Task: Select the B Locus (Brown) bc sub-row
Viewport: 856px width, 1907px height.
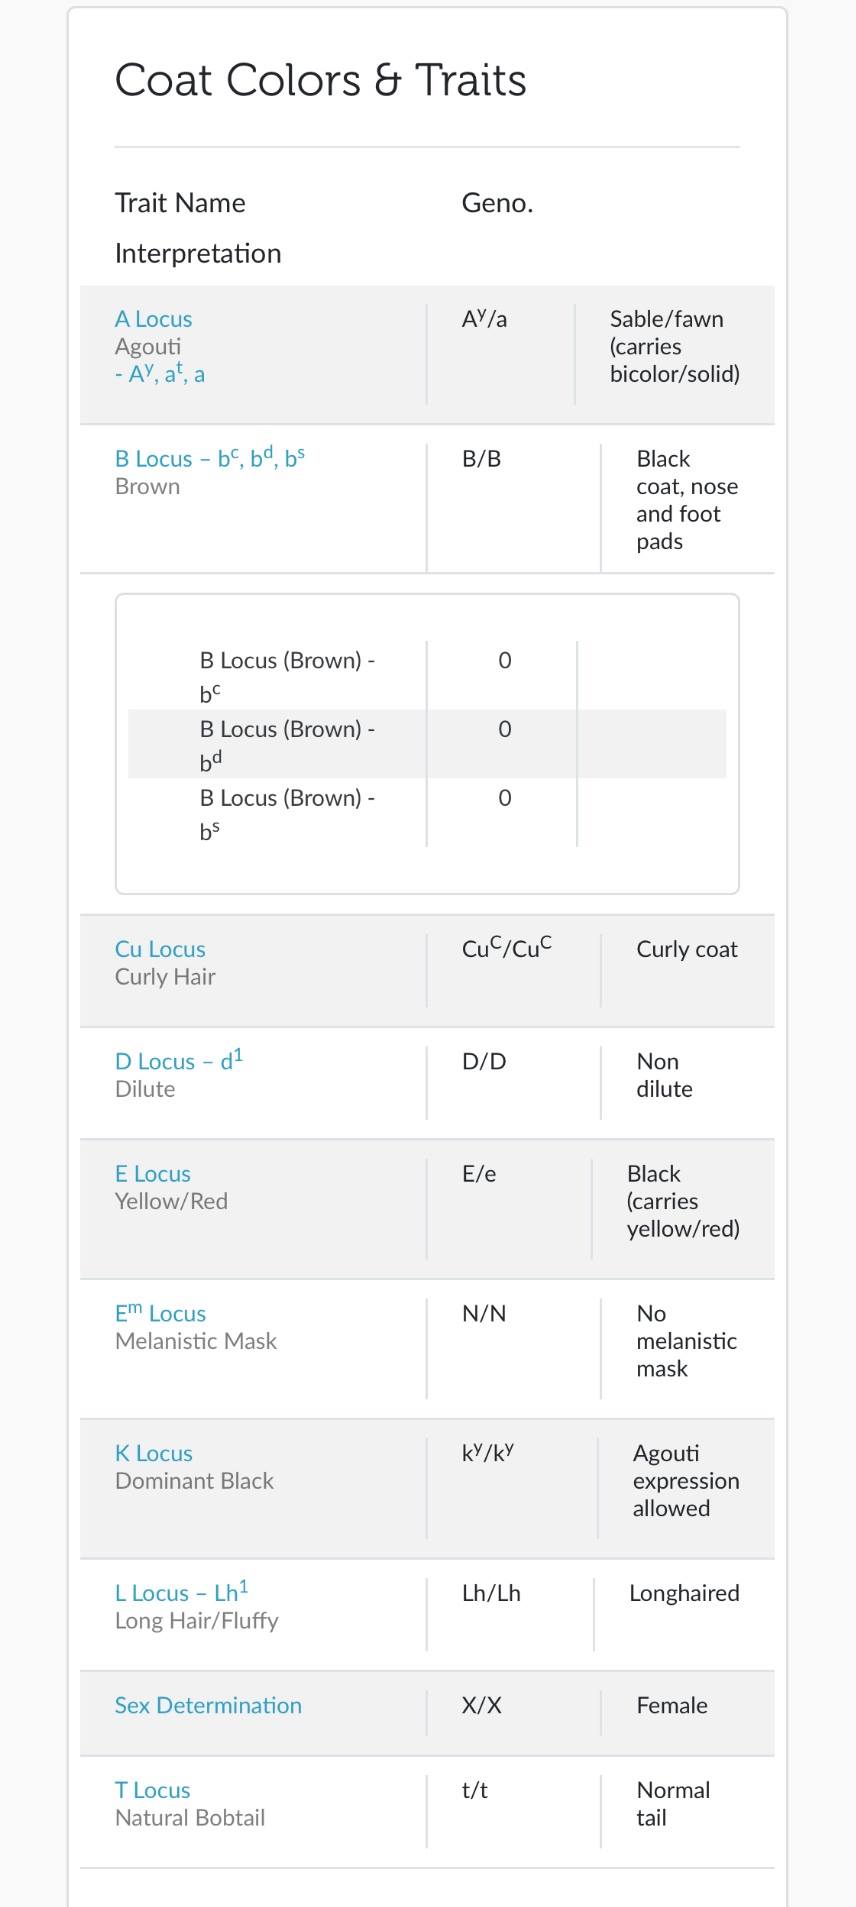Action: coord(287,675)
